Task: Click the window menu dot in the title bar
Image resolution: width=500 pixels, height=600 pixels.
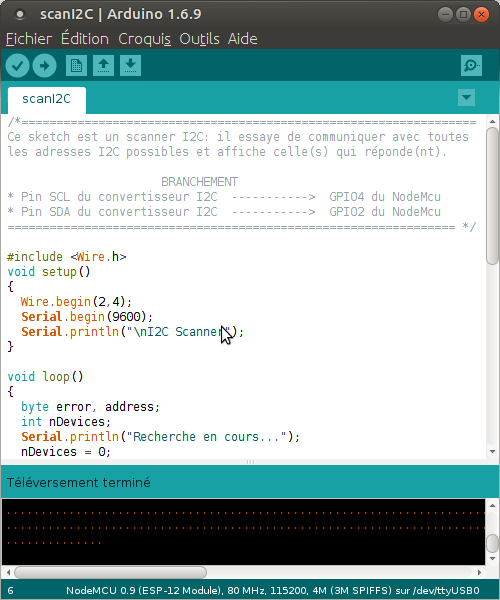Action: [20, 15]
